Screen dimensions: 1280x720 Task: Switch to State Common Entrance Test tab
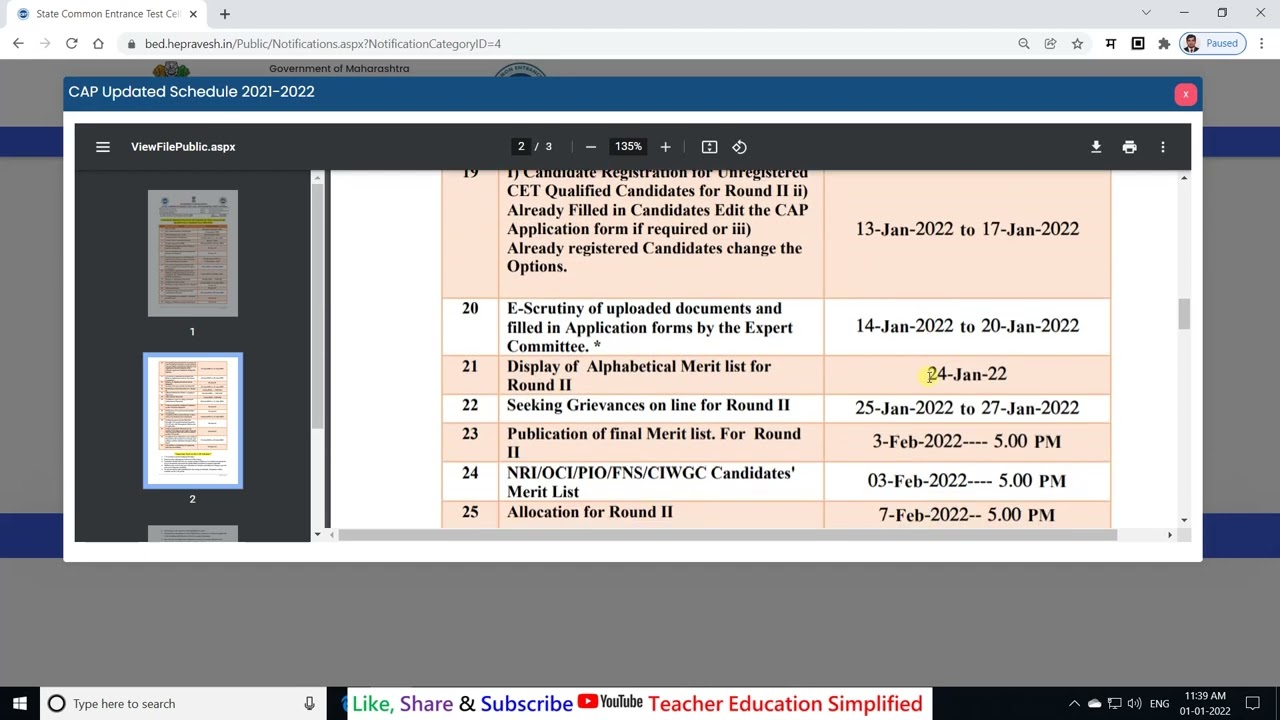[105, 14]
